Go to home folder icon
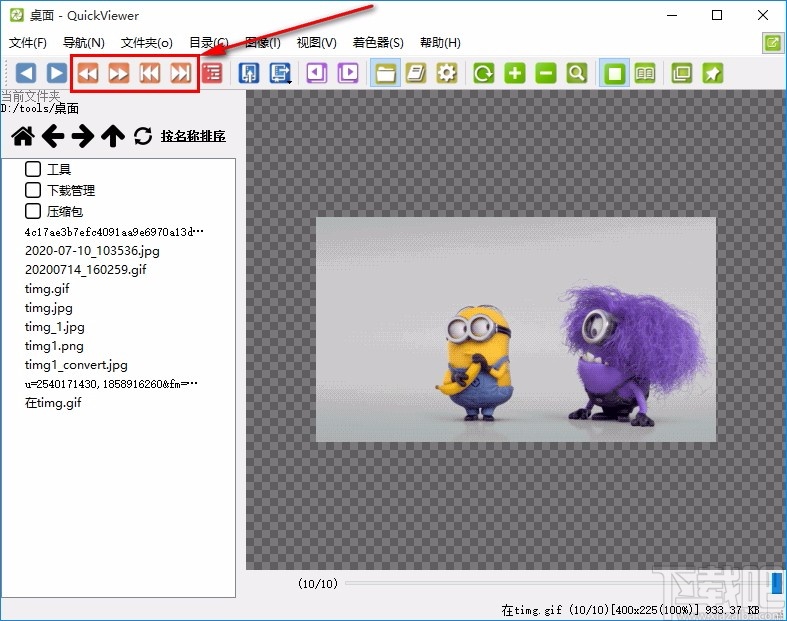This screenshot has height=621, width=787. 23,136
